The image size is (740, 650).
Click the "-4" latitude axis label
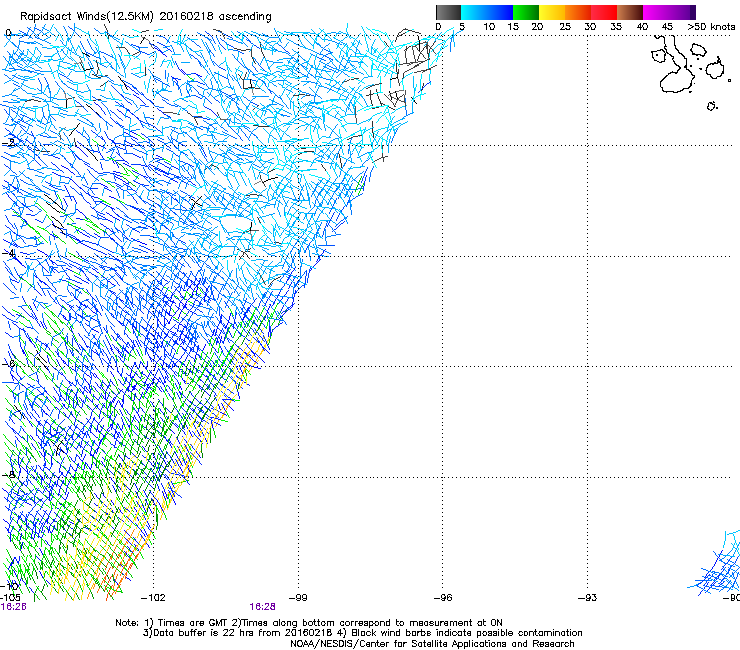click(x=9, y=253)
